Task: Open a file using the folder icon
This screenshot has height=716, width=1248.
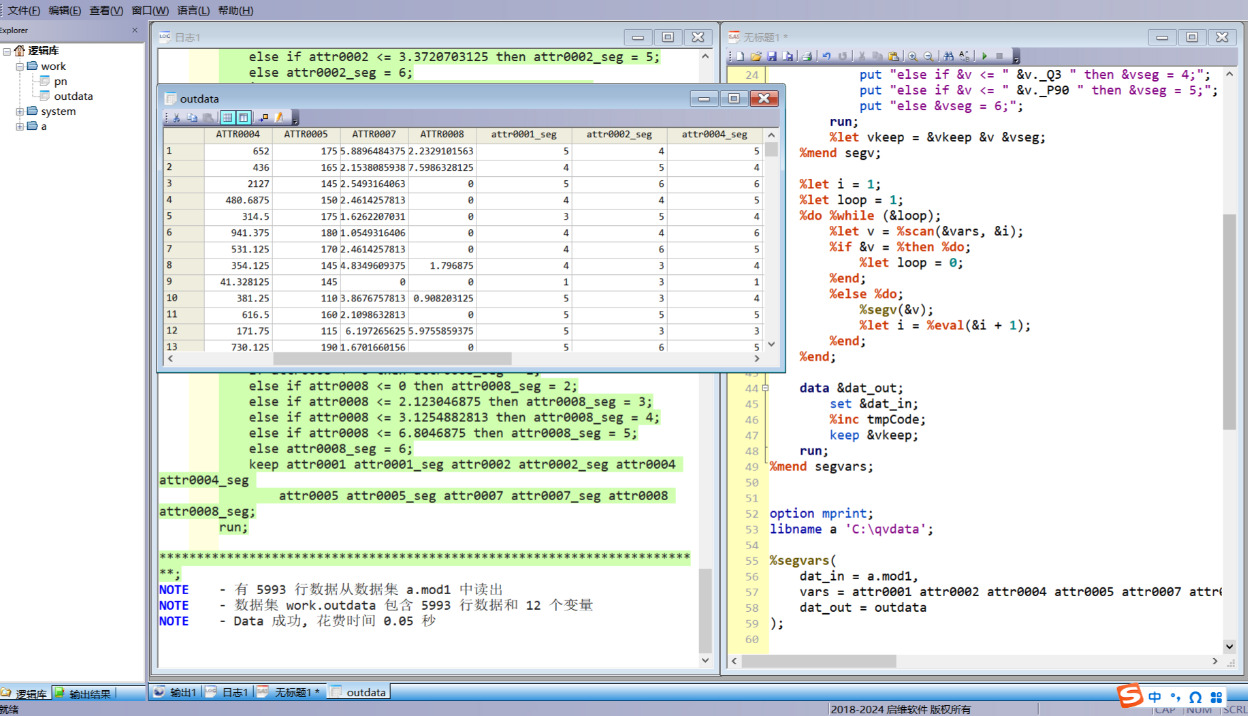Action: (756, 56)
